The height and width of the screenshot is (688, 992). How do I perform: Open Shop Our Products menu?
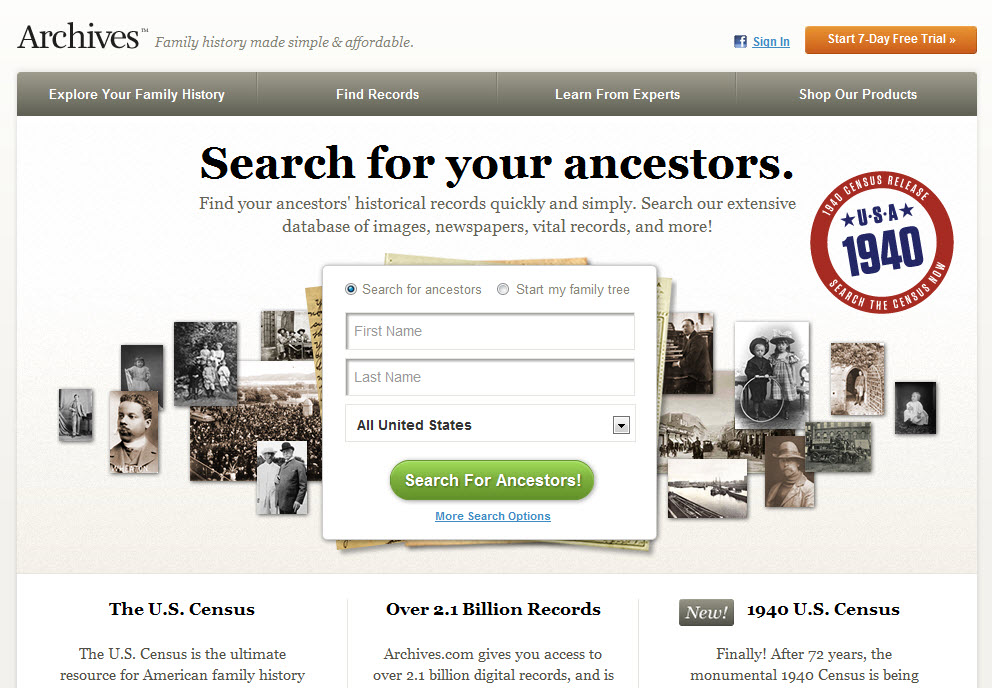point(857,94)
